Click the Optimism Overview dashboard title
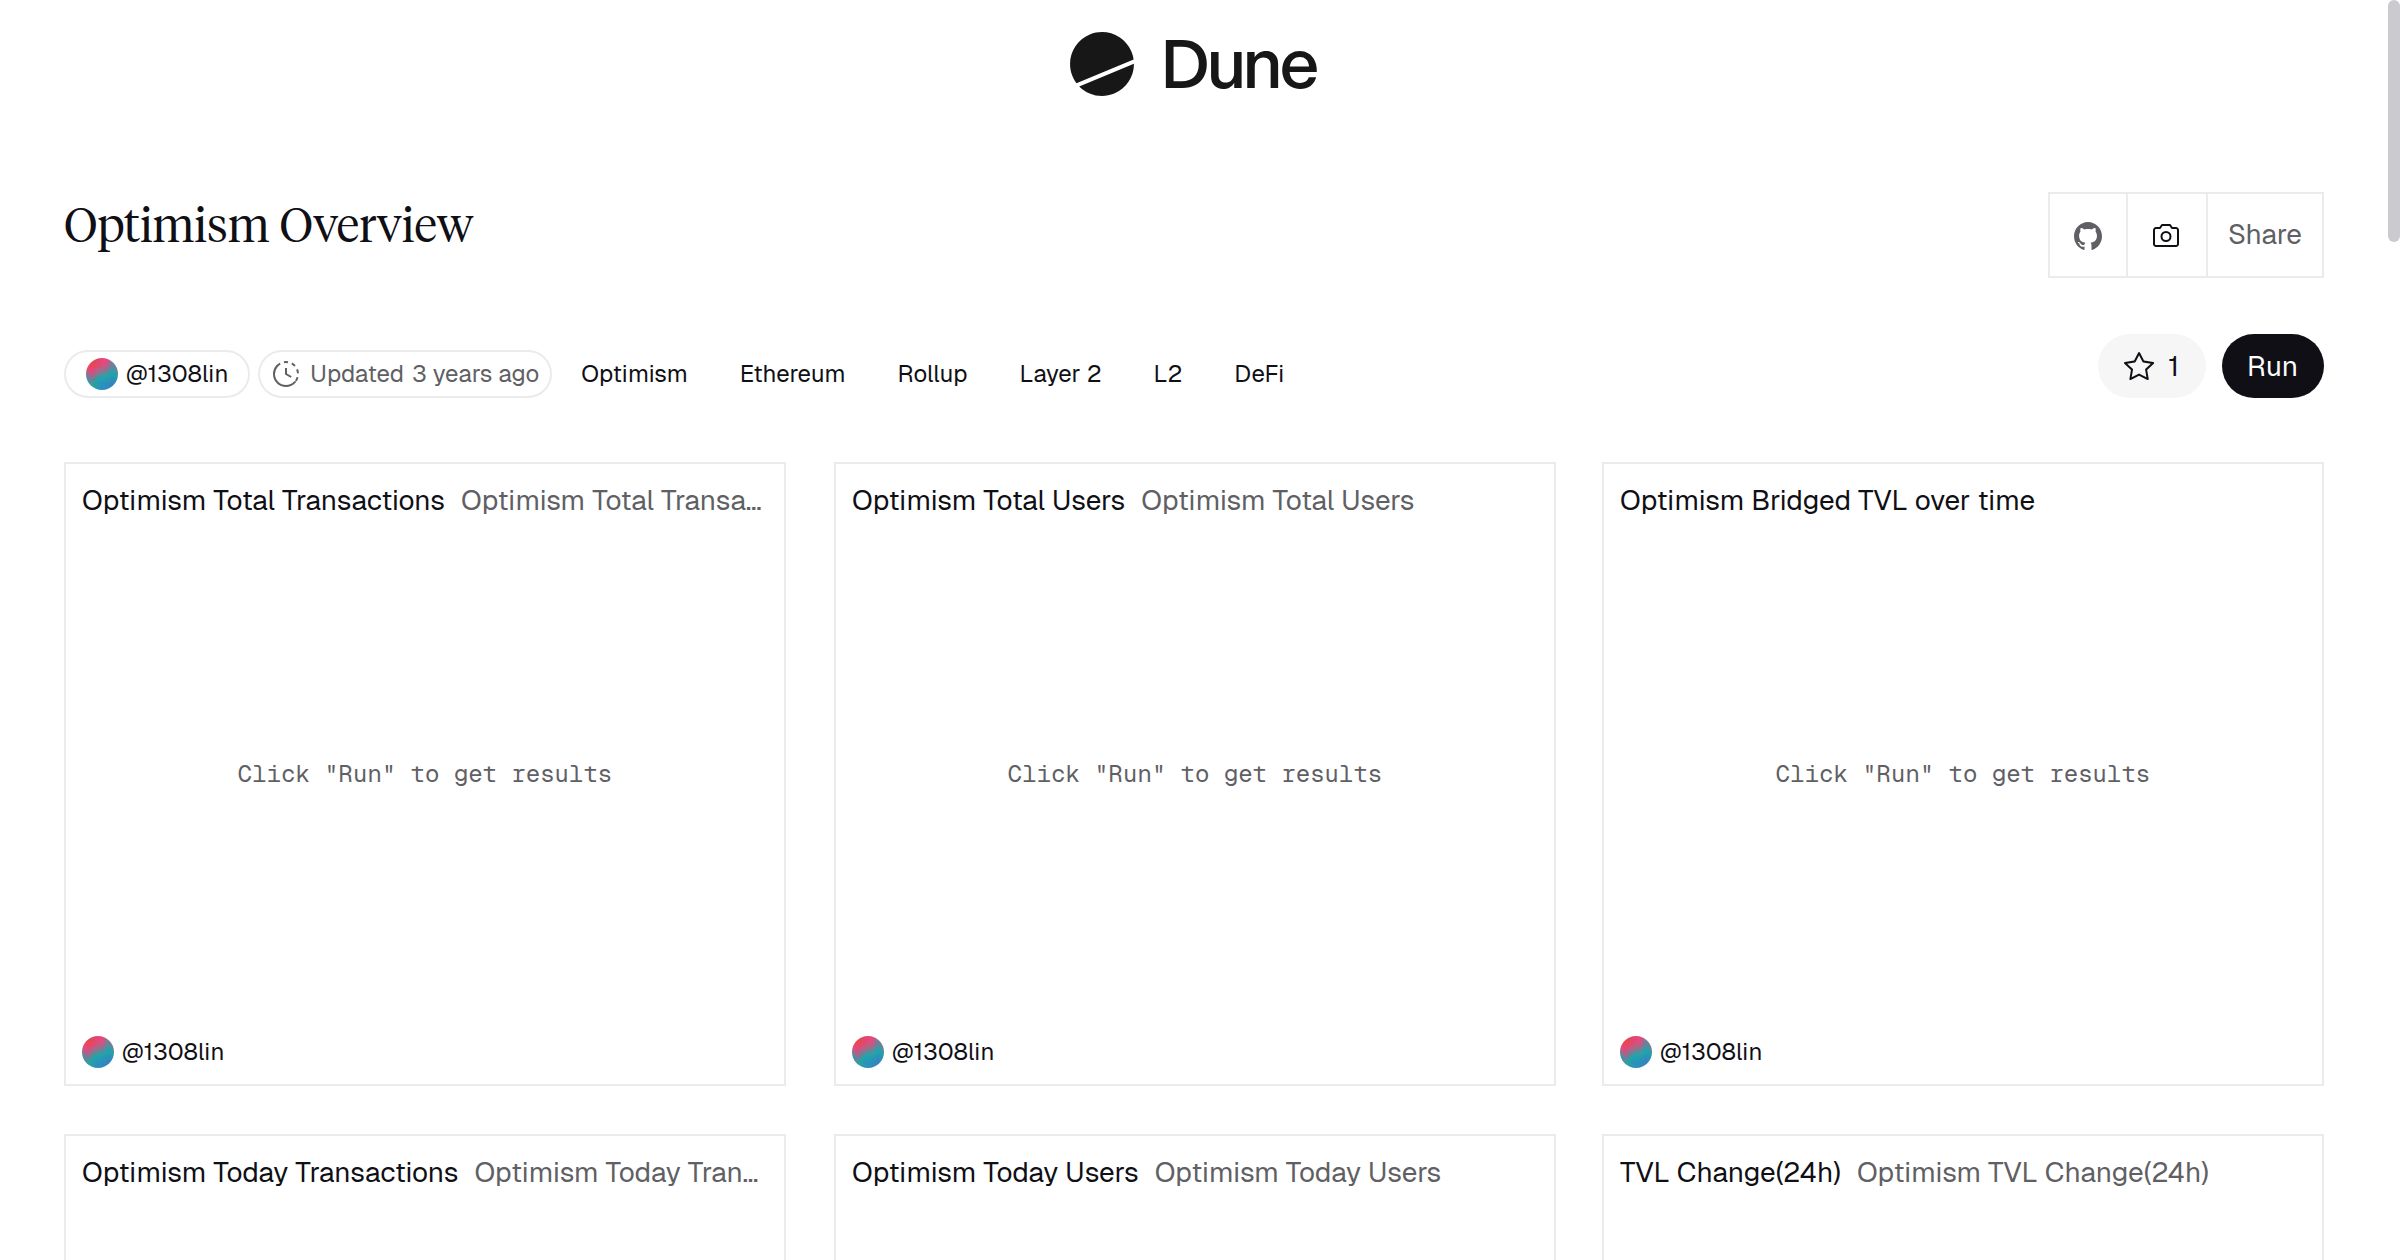The image size is (2400, 1260). (x=268, y=226)
